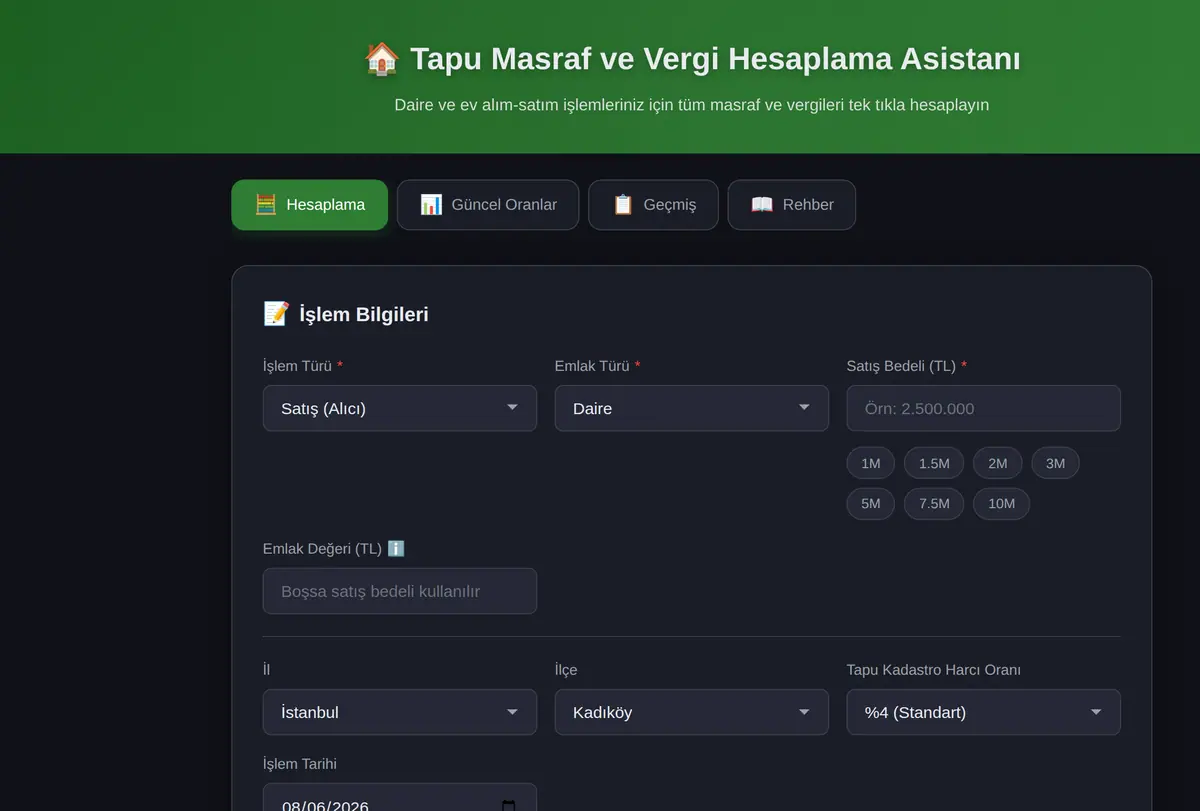Select the 1M quick amount chip
Viewport: 1200px width, 811px height.
point(871,463)
